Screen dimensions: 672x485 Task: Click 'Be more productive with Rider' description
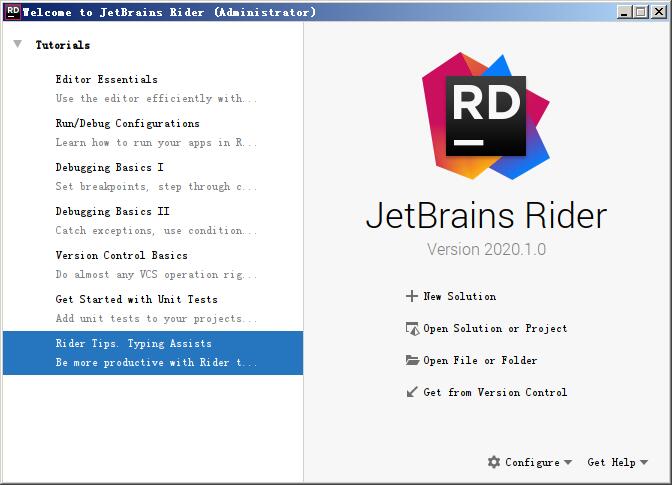click(x=156, y=362)
